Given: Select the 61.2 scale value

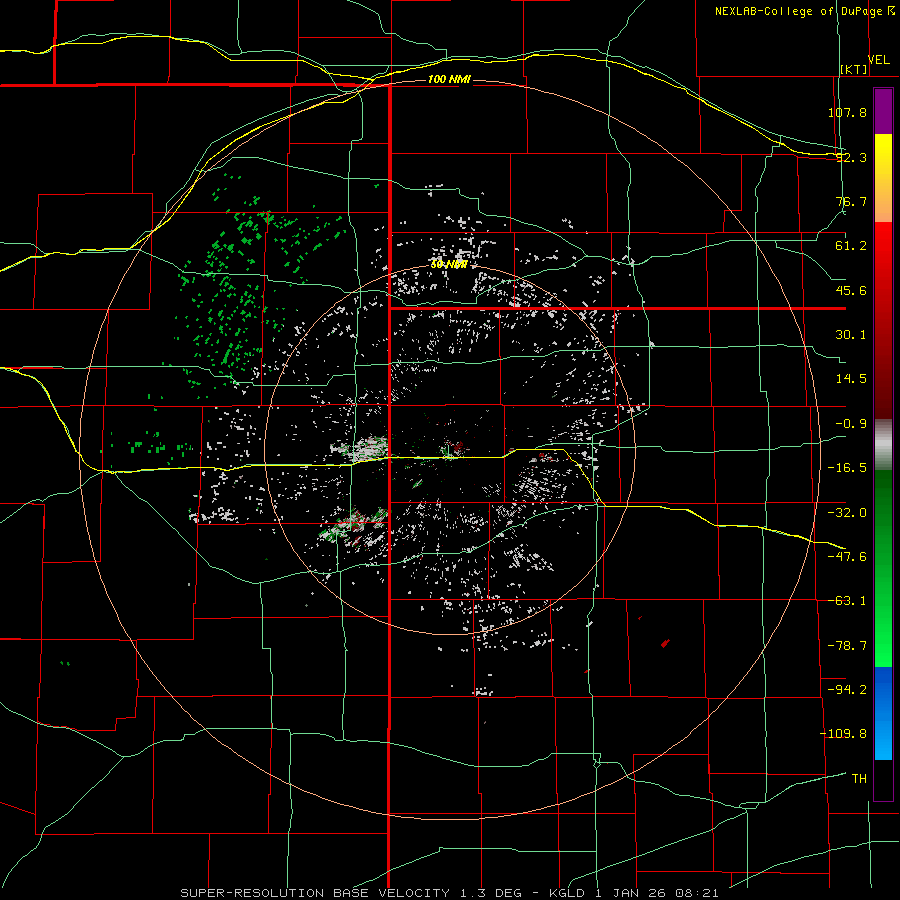Looking at the screenshot, I should point(851,246).
